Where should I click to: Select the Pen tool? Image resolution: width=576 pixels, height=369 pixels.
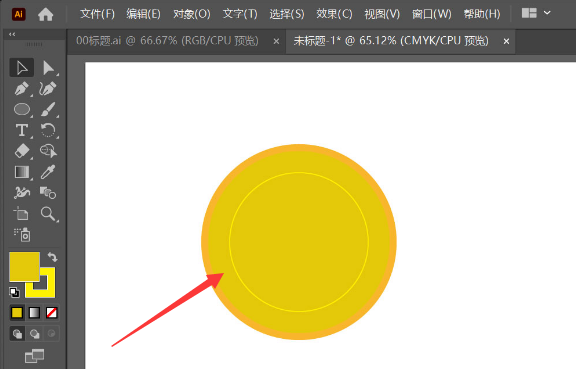pos(22,89)
